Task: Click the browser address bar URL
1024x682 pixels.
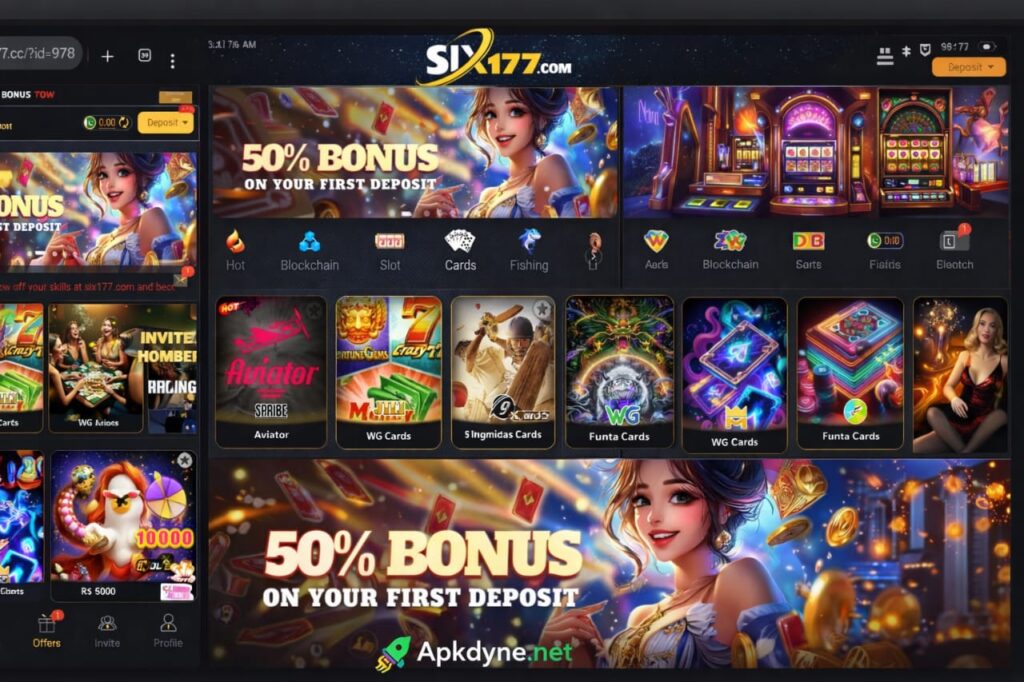Action: (x=39, y=53)
